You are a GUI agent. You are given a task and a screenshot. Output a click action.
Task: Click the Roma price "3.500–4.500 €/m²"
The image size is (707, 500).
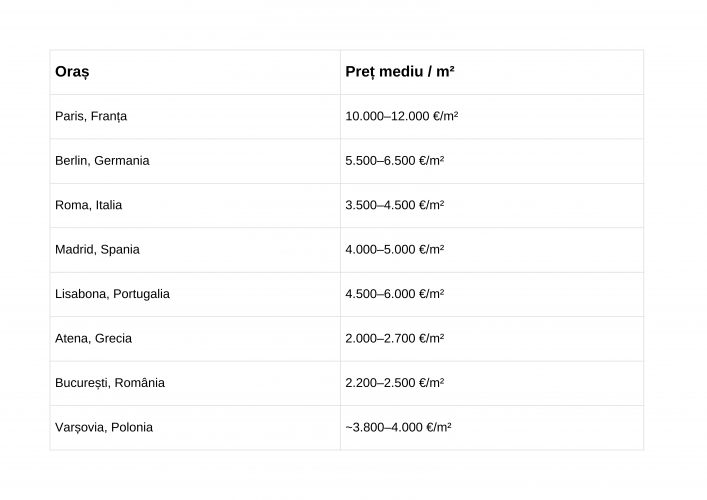(394, 205)
